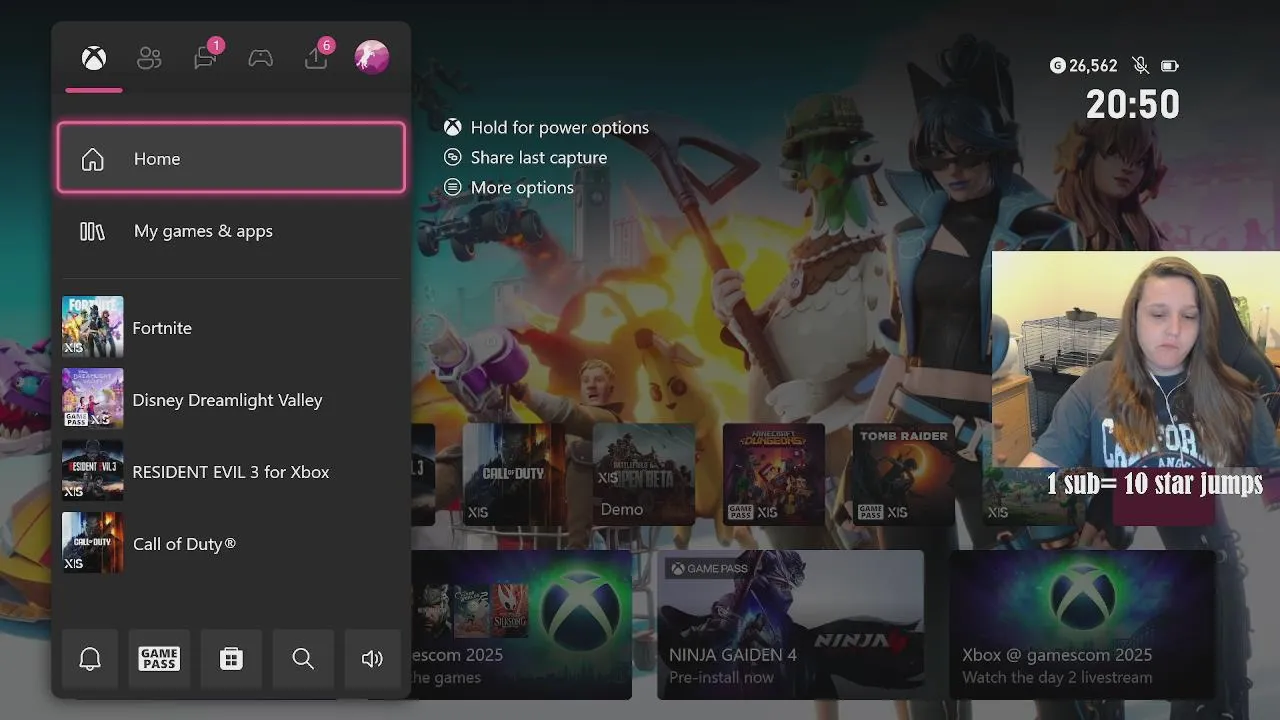Open notifications bell icon
The height and width of the screenshot is (720, 1280).
(x=90, y=658)
